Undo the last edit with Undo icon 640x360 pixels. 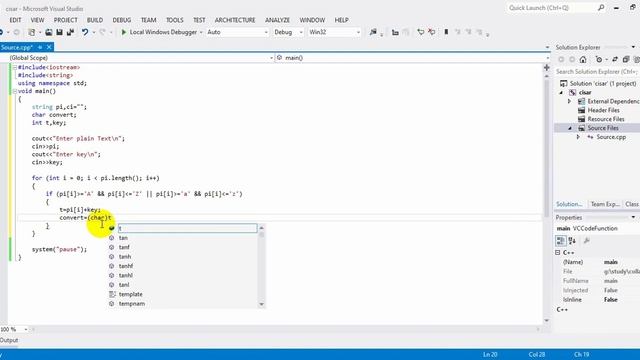pos(84,32)
